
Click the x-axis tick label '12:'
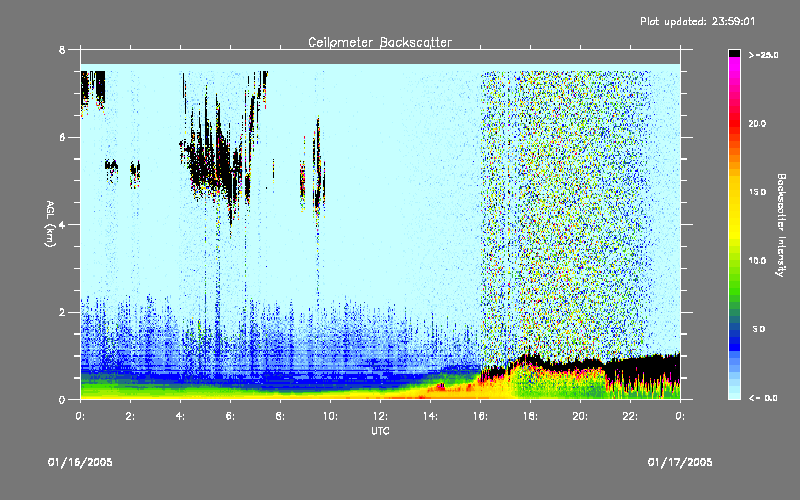[380, 416]
